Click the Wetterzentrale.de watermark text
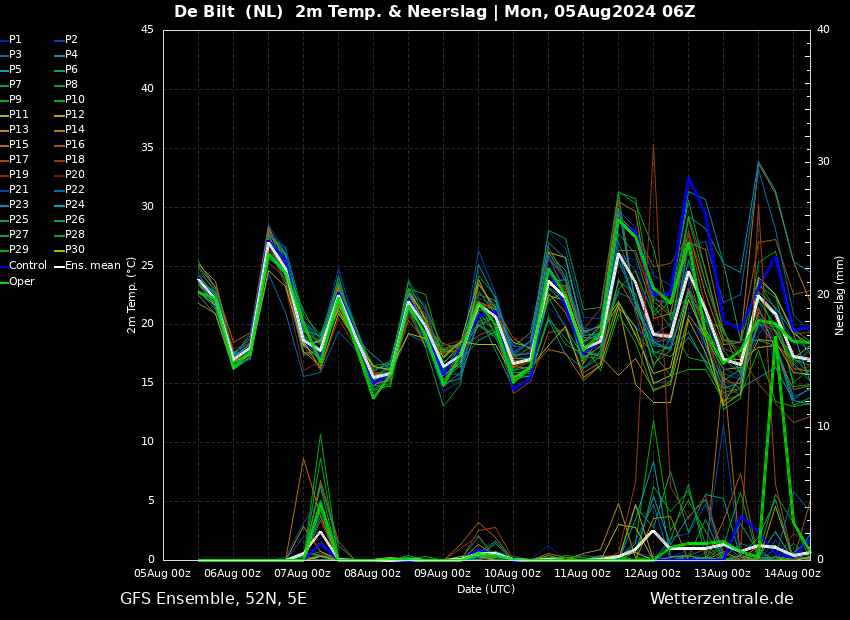This screenshot has width=850, height=620. click(x=721, y=599)
